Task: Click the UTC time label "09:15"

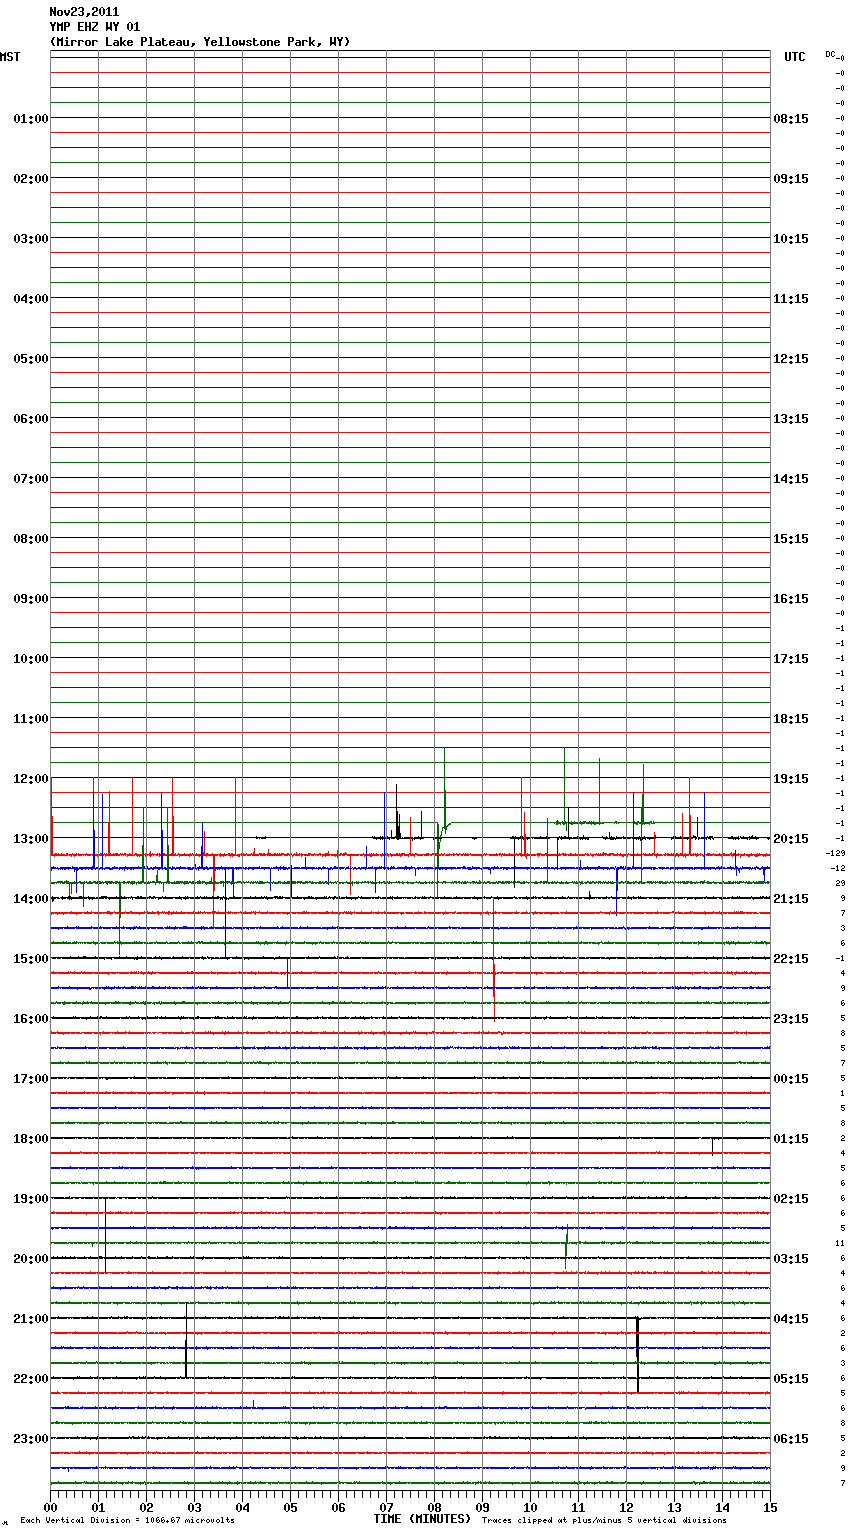Action: [791, 179]
